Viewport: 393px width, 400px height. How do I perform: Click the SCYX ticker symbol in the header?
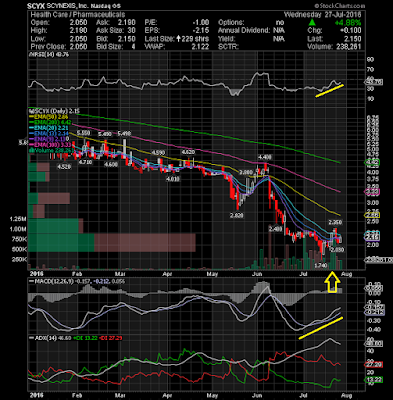point(36,6)
